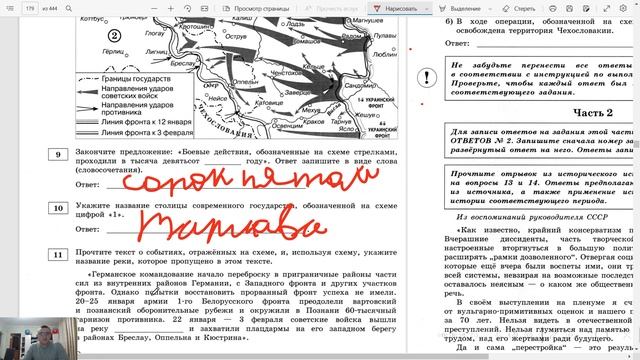640x360 pixels.
Task: Select the Нарисовать drawing tool
Action: point(395,9)
